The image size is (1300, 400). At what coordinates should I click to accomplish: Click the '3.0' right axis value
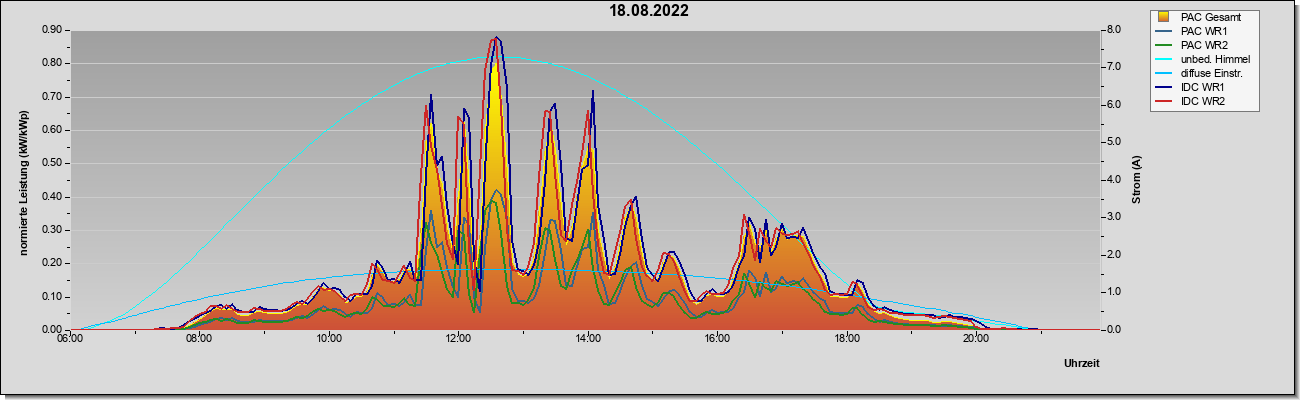[1113, 217]
